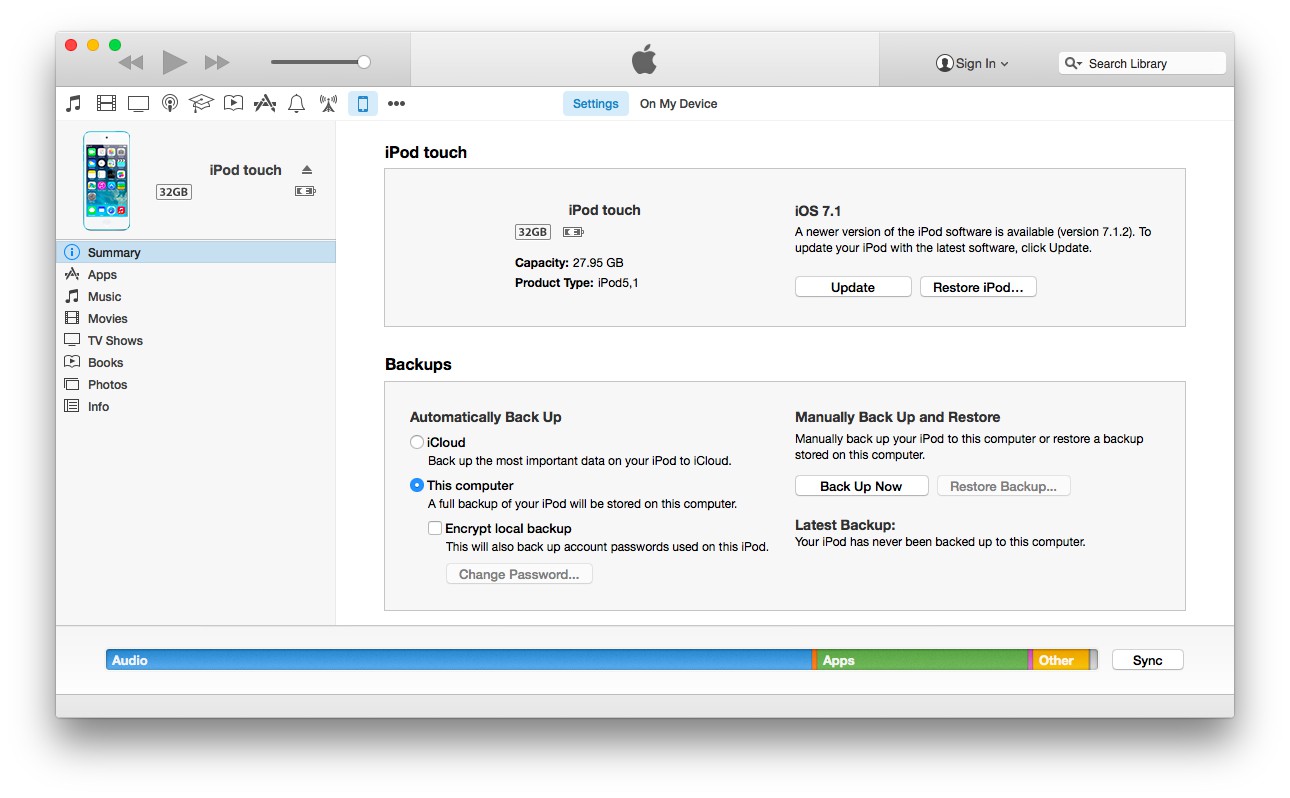Click the Books icon in sidebar
The height and width of the screenshot is (798, 1290).
click(71, 362)
